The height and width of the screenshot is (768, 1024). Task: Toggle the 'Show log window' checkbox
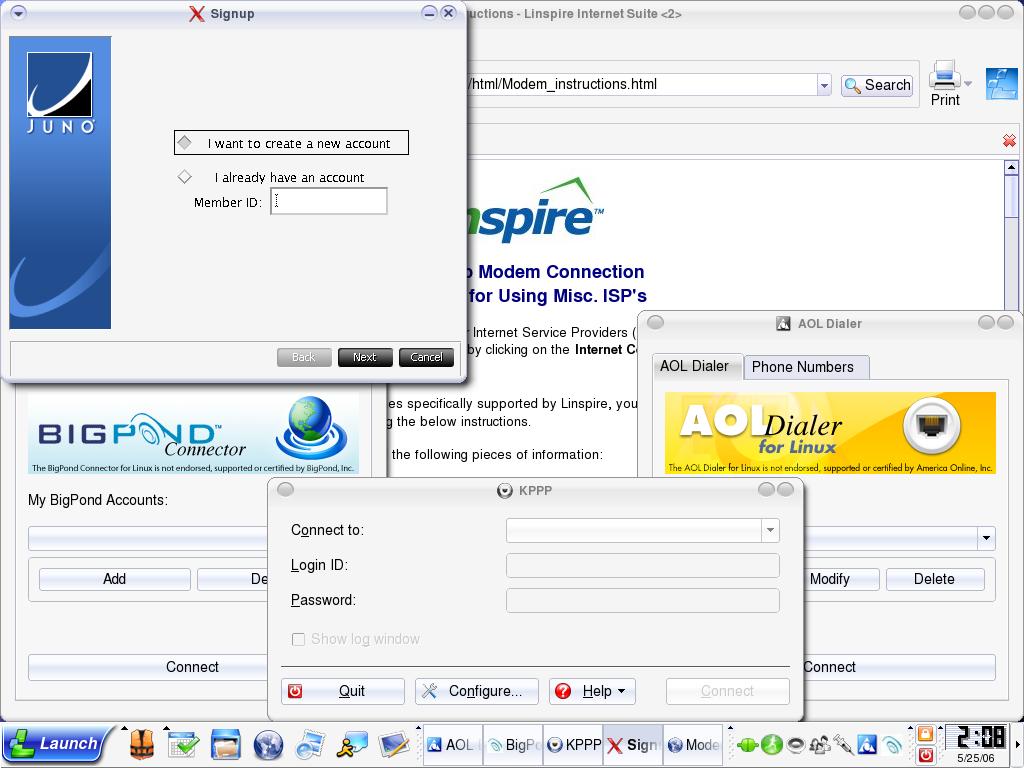click(298, 639)
